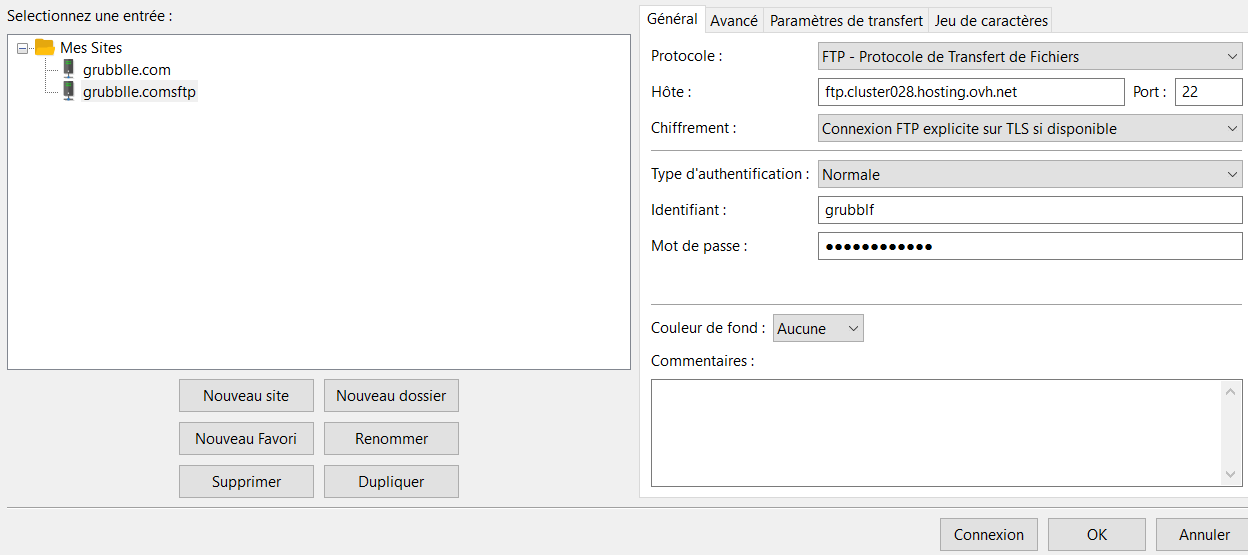Click the Port number field
The width and height of the screenshot is (1248, 555).
(x=1207, y=92)
